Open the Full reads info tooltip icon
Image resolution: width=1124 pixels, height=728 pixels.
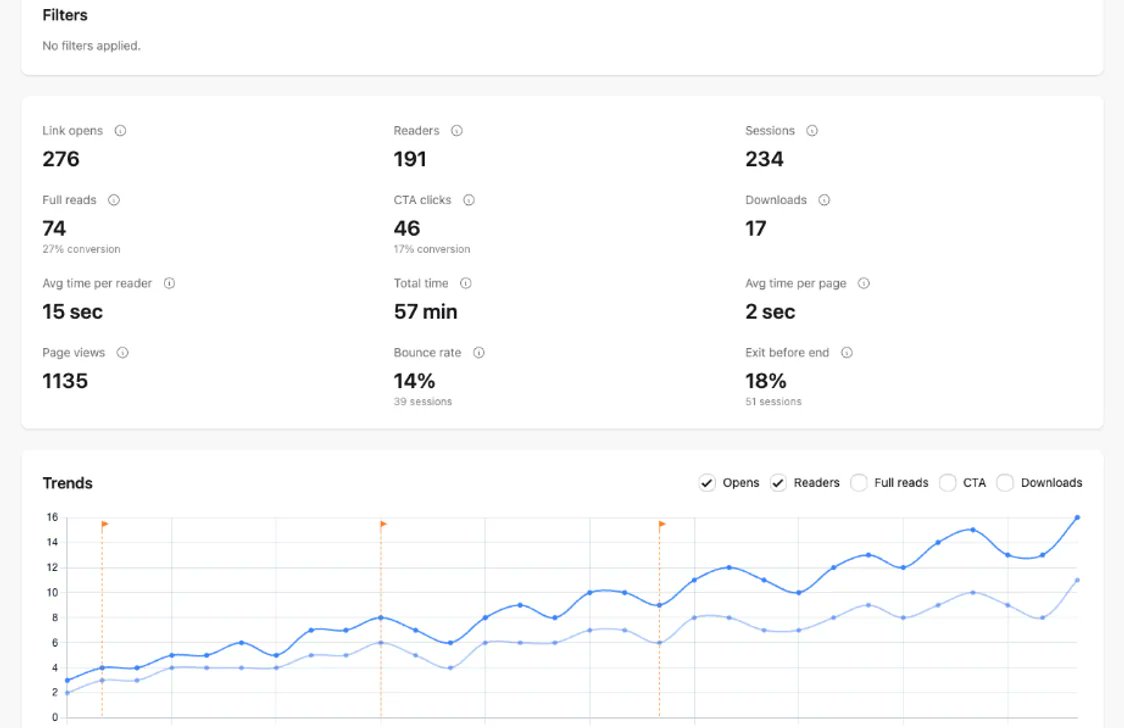click(x=114, y=200)
